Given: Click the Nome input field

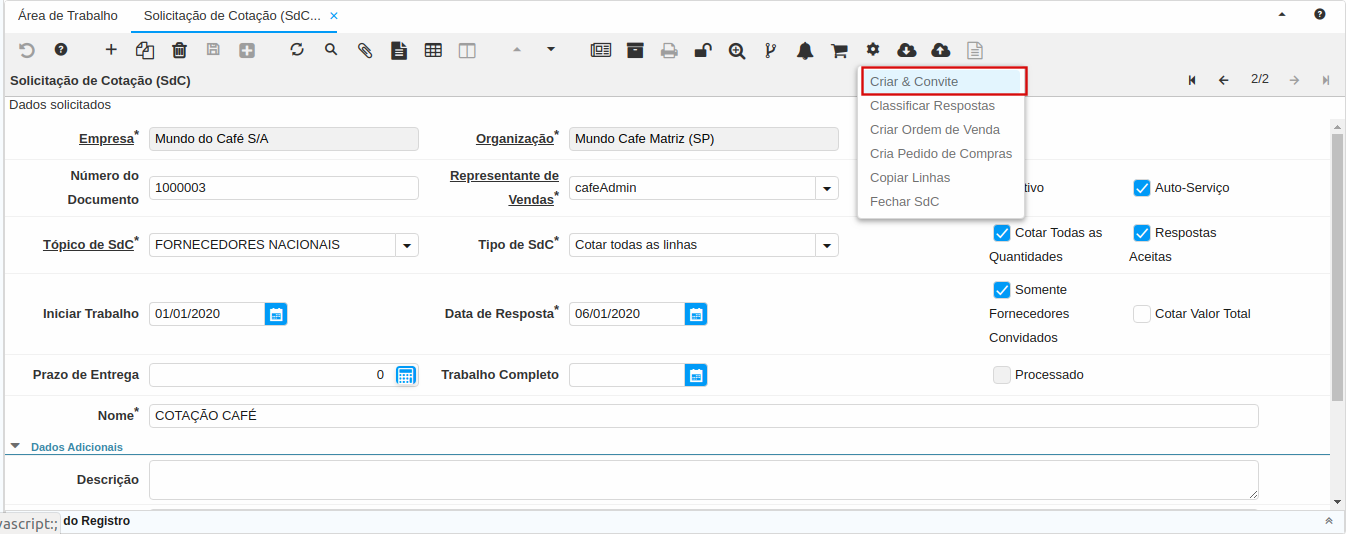Looking at the screenshot, I should click(703, 416).
